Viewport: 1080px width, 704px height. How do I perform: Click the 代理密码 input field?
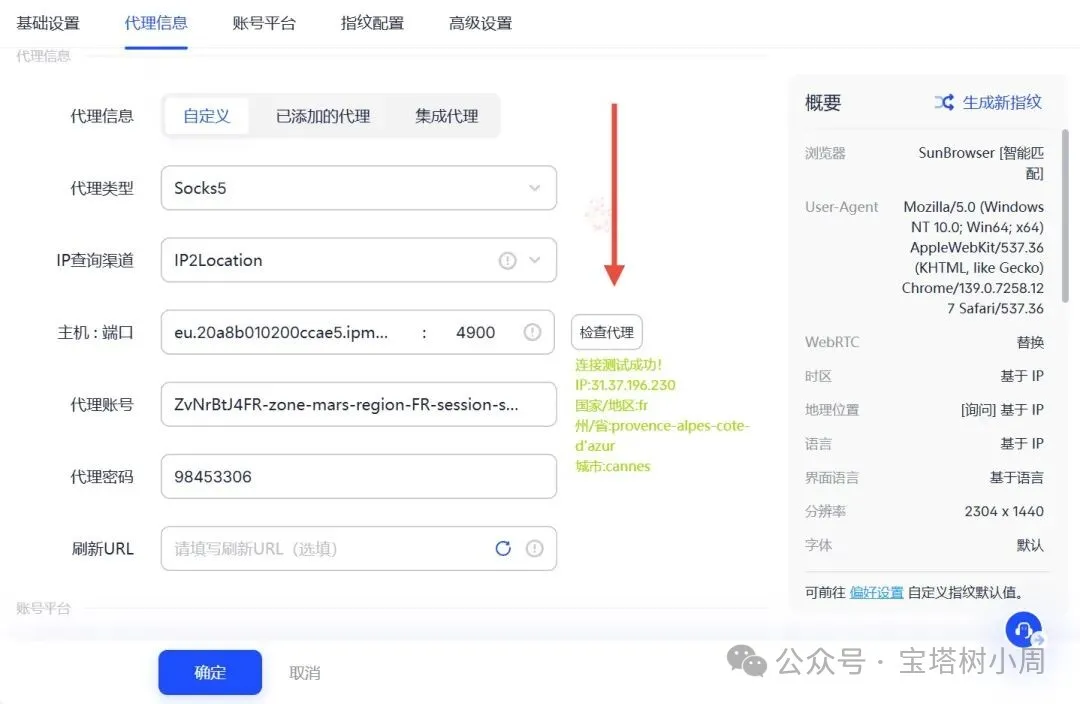tap(358, 476)
